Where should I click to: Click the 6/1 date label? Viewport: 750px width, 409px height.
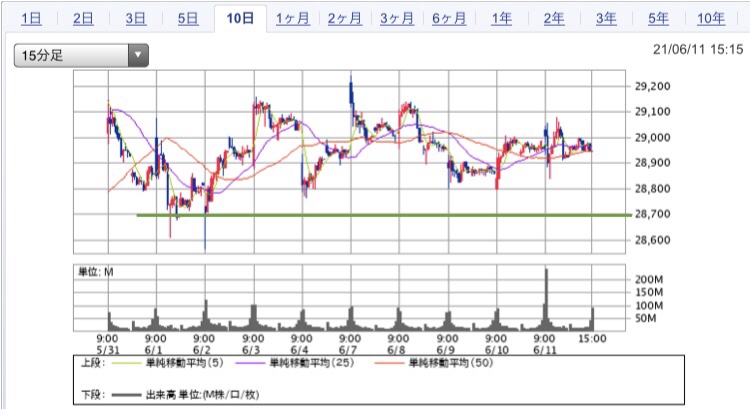(154, 350)
